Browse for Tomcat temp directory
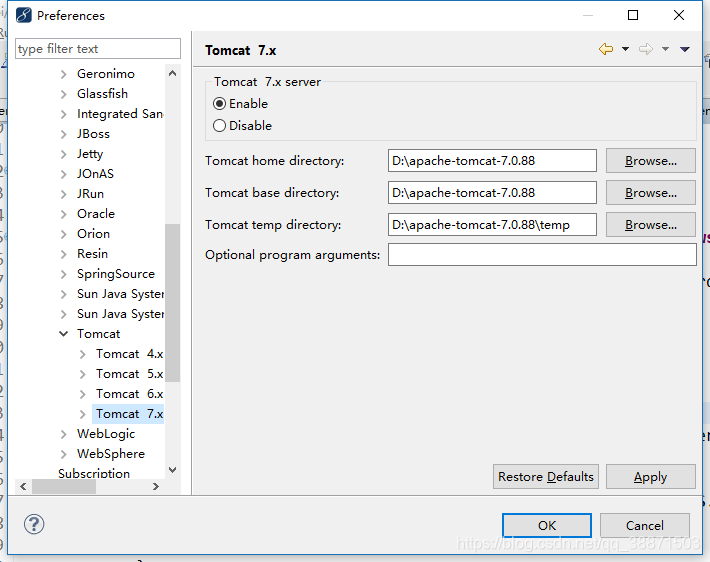This screenshot has height=562, width=710. pos(651,225)
